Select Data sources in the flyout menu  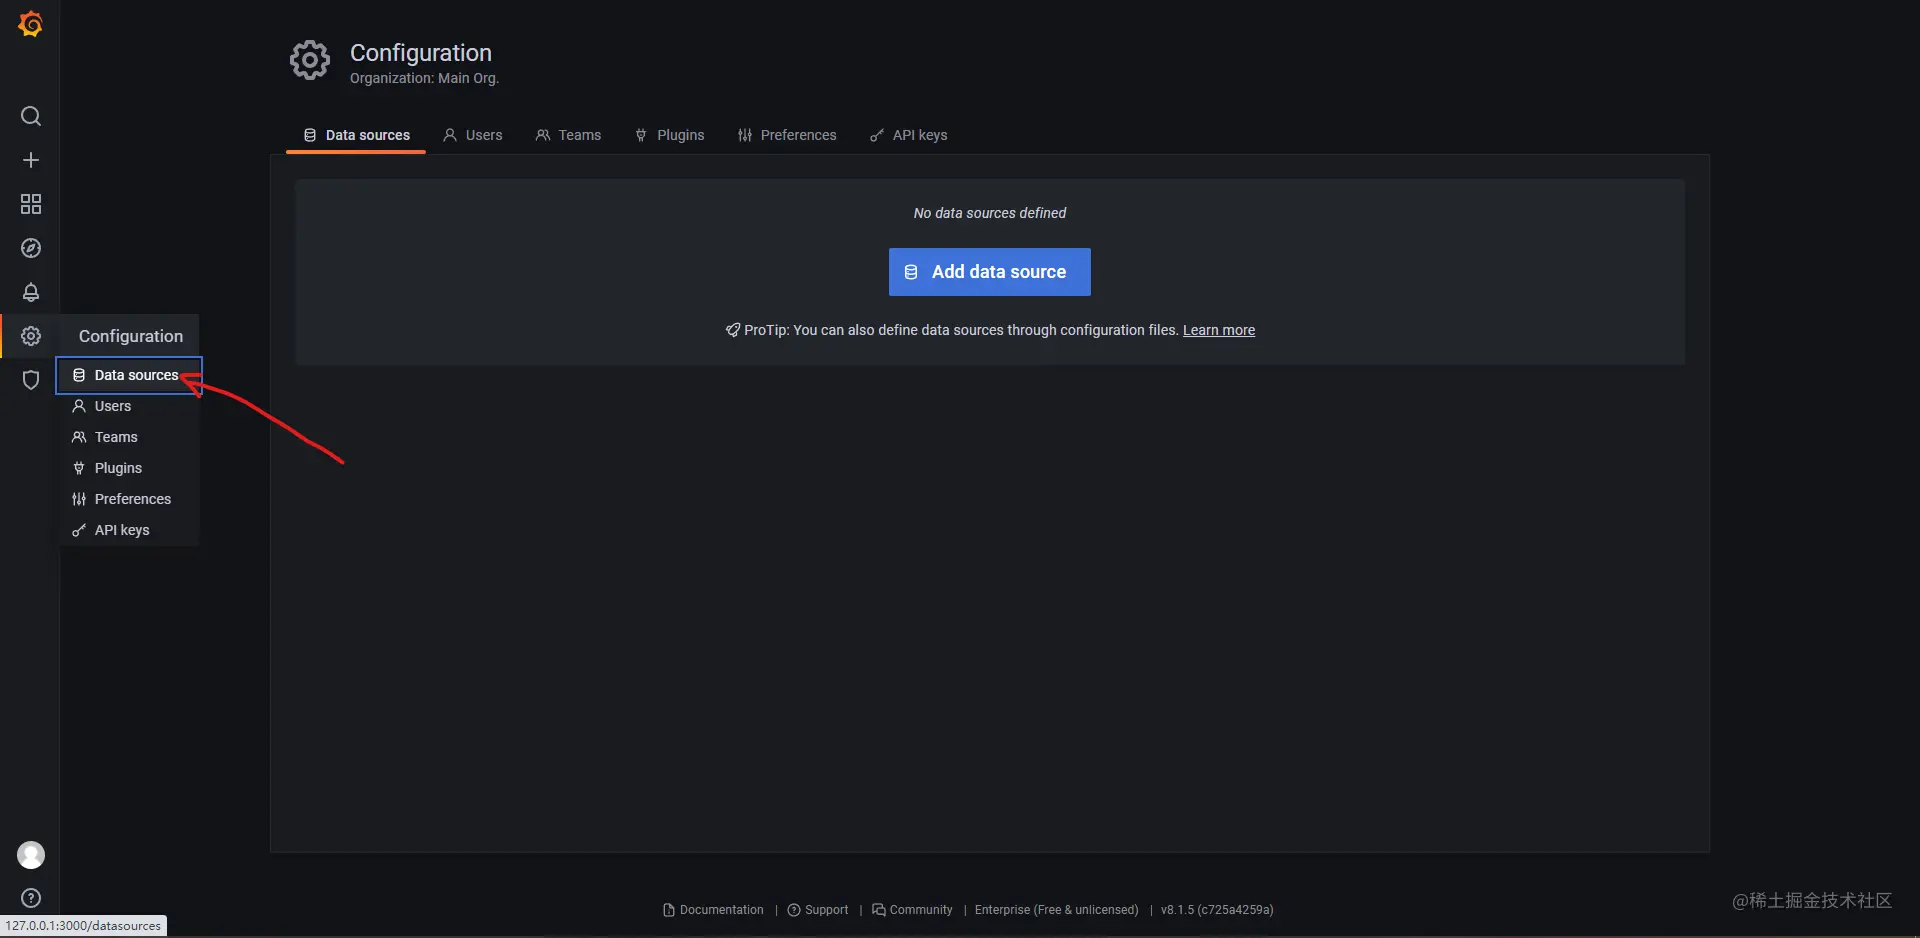129,375
